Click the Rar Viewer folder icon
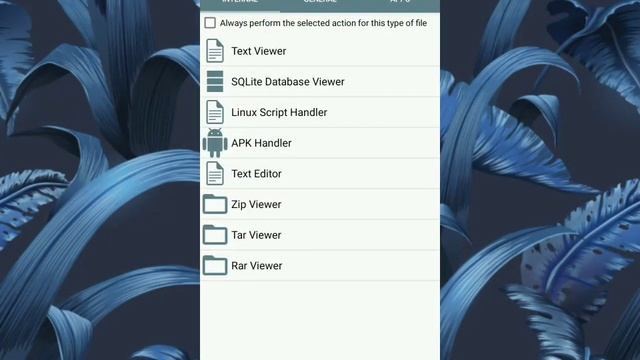The height and width of the screenshot is (360, 640). [215, 265]
